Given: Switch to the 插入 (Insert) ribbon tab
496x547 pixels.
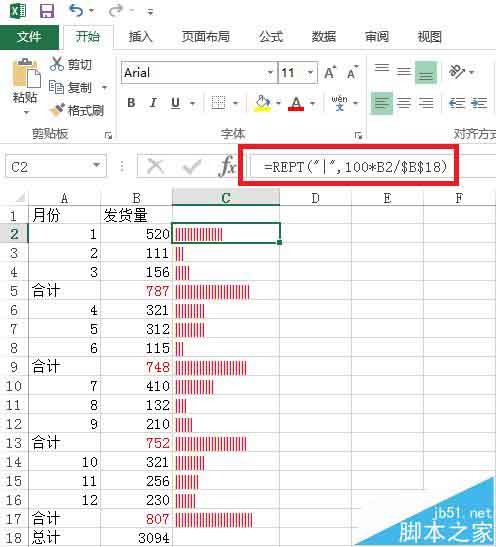Looking at the screenshot, I should pos(141,37).
